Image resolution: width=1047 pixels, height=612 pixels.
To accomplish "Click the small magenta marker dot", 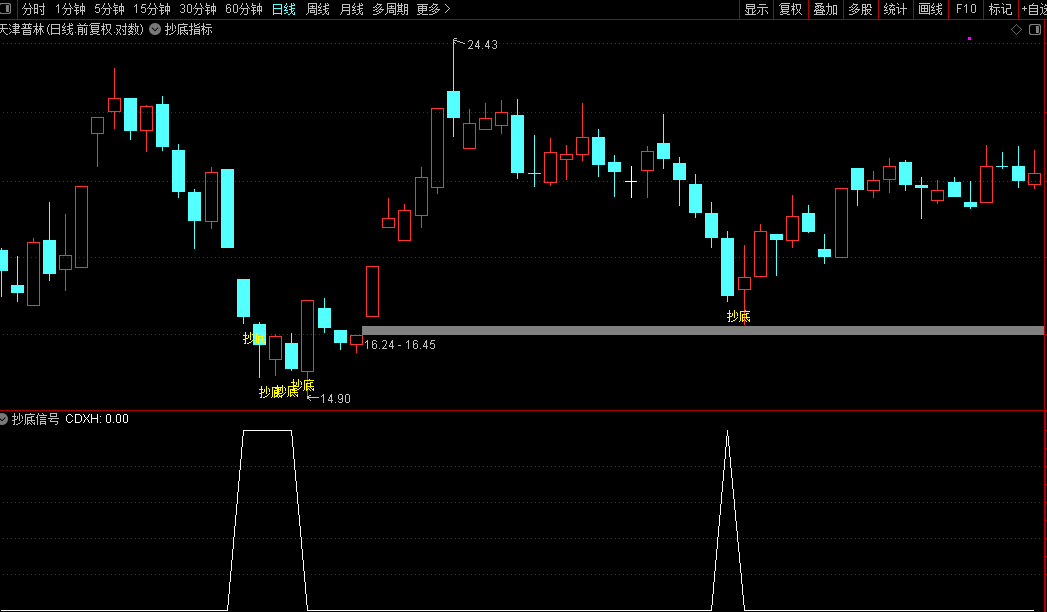I will pyautogui.click(x=970, y=39).
